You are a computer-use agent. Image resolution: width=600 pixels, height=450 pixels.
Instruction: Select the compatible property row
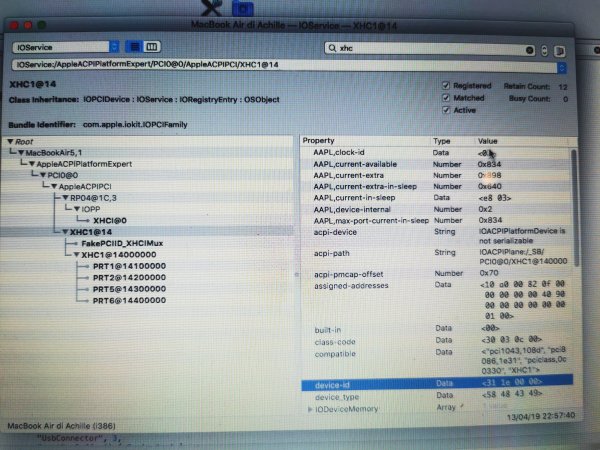[x=436, y=360]
